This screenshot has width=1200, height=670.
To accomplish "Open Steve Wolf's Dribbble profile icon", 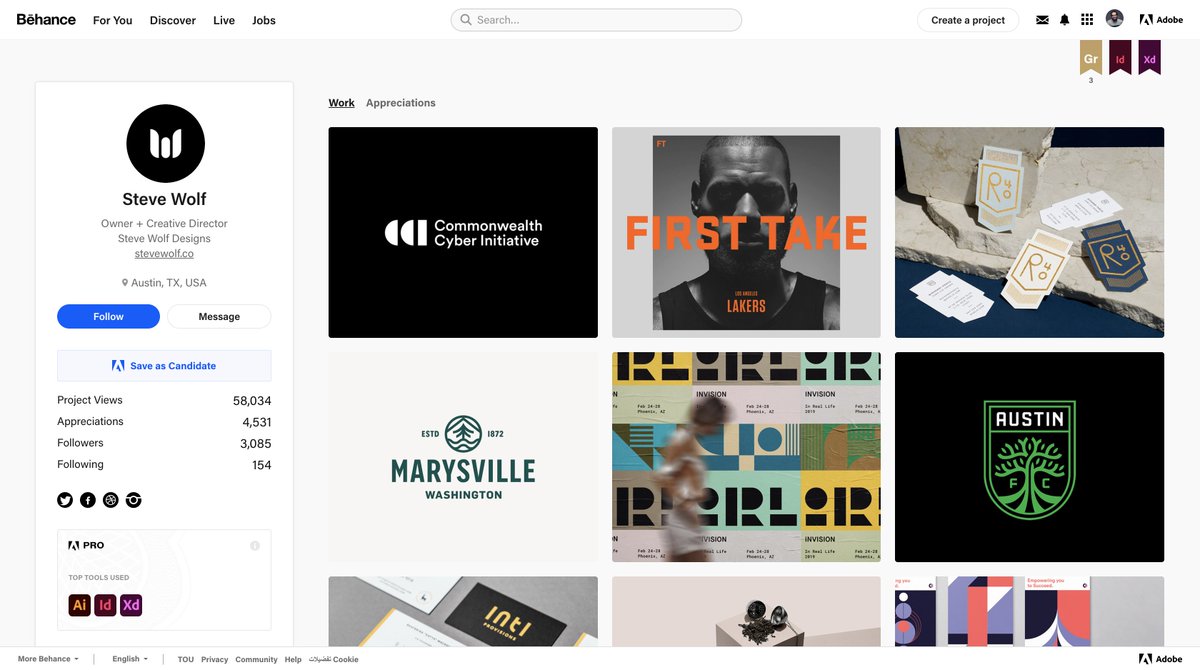I will pos(111,500).
